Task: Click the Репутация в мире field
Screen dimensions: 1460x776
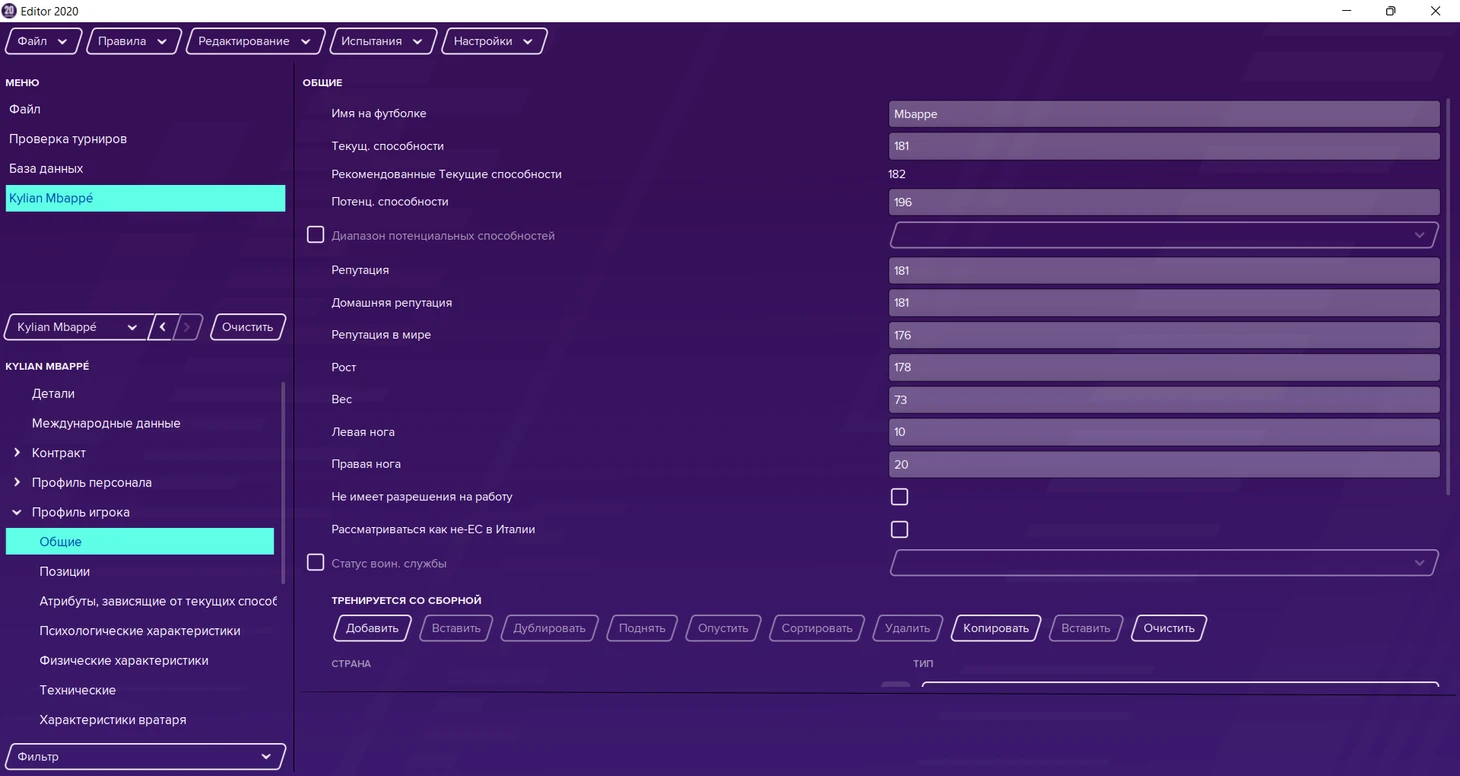Action: 1164,335
